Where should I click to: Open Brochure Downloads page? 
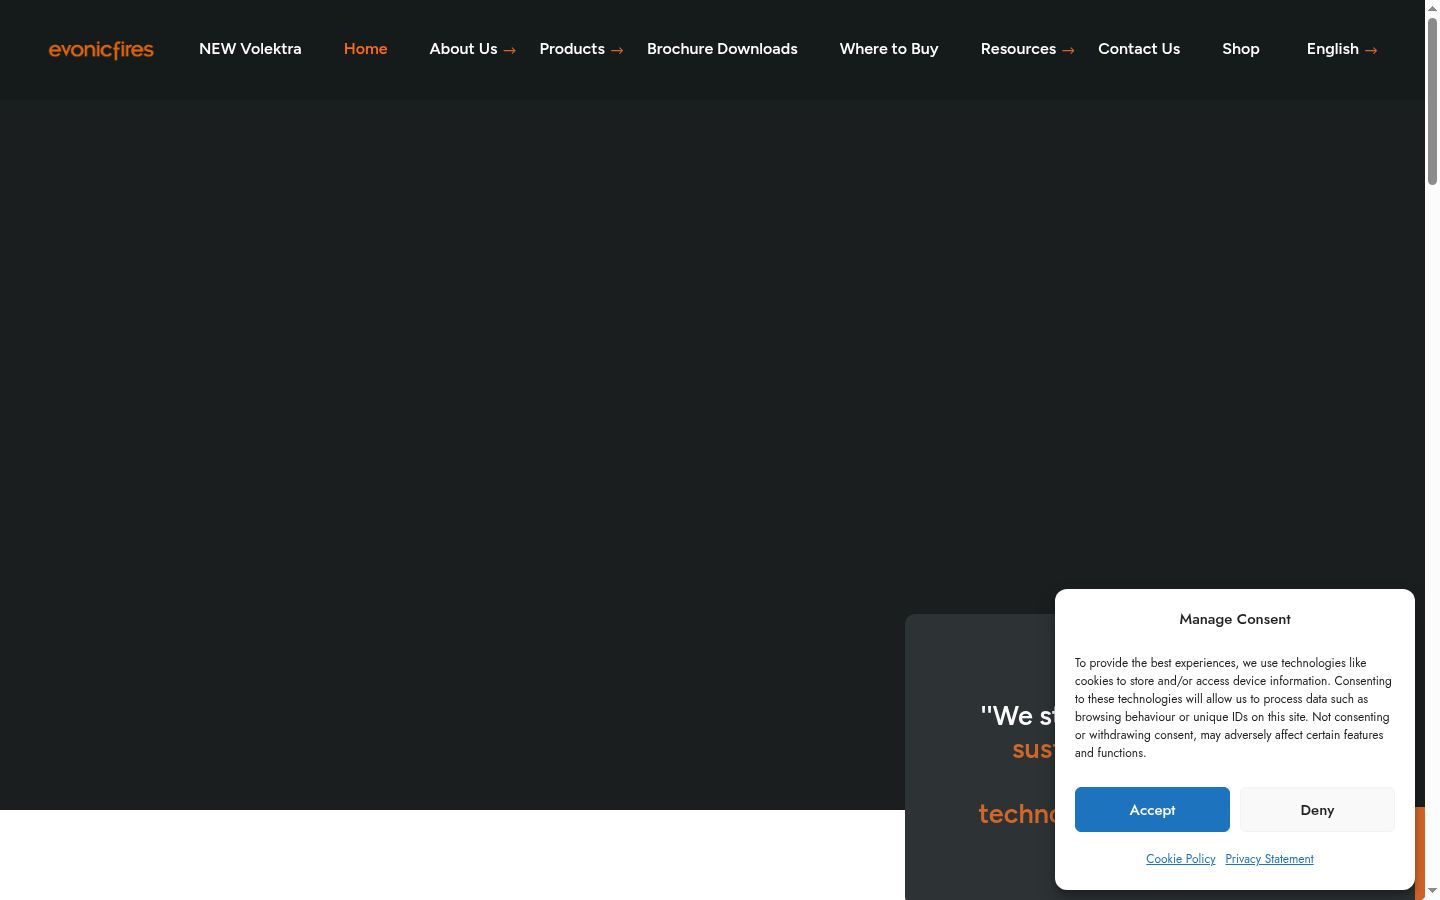(722, 49)
